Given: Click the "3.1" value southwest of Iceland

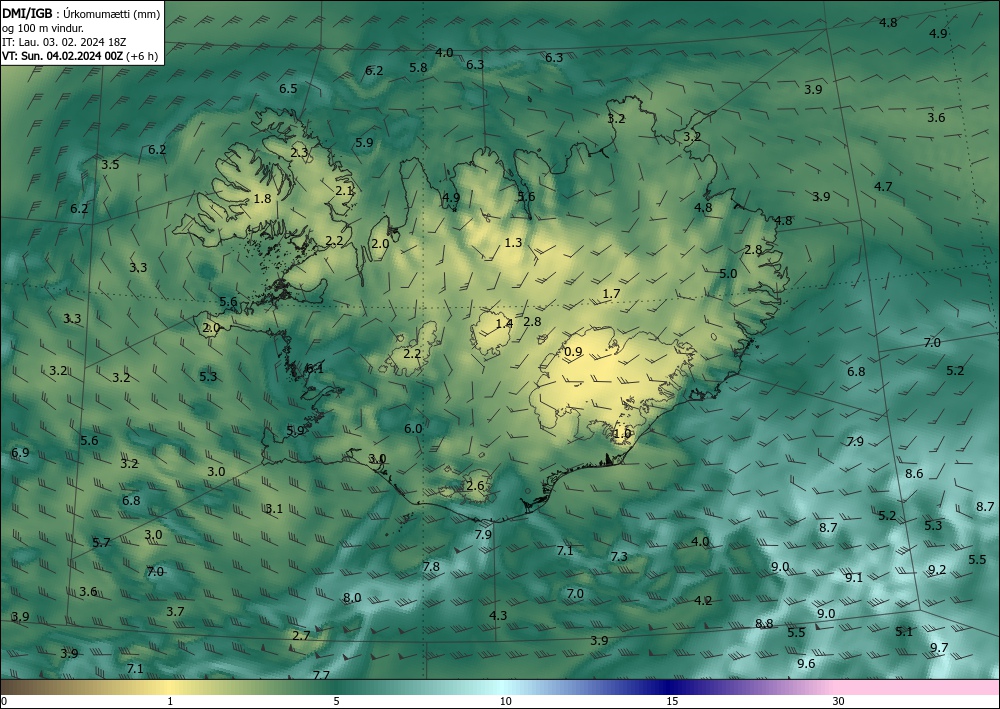Looking at the screenshot, I should pyautogui.click(x=274, y=508).
